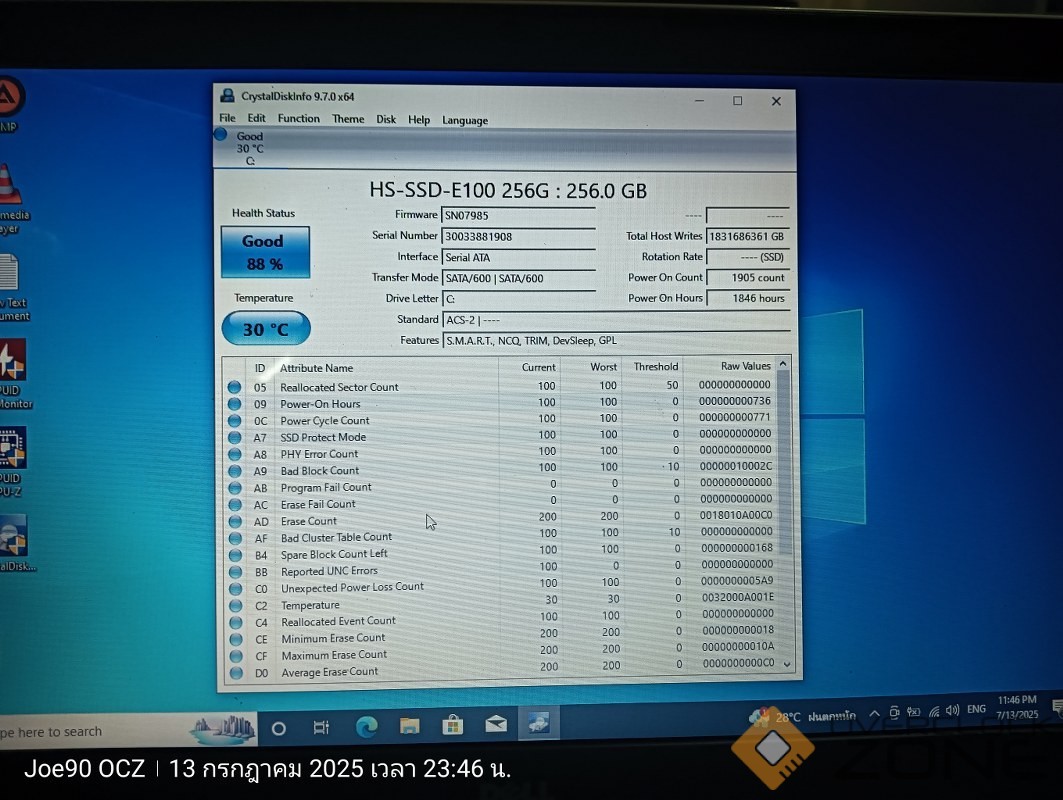Click status dot of Reallocated Event Count

coord(235,623)
